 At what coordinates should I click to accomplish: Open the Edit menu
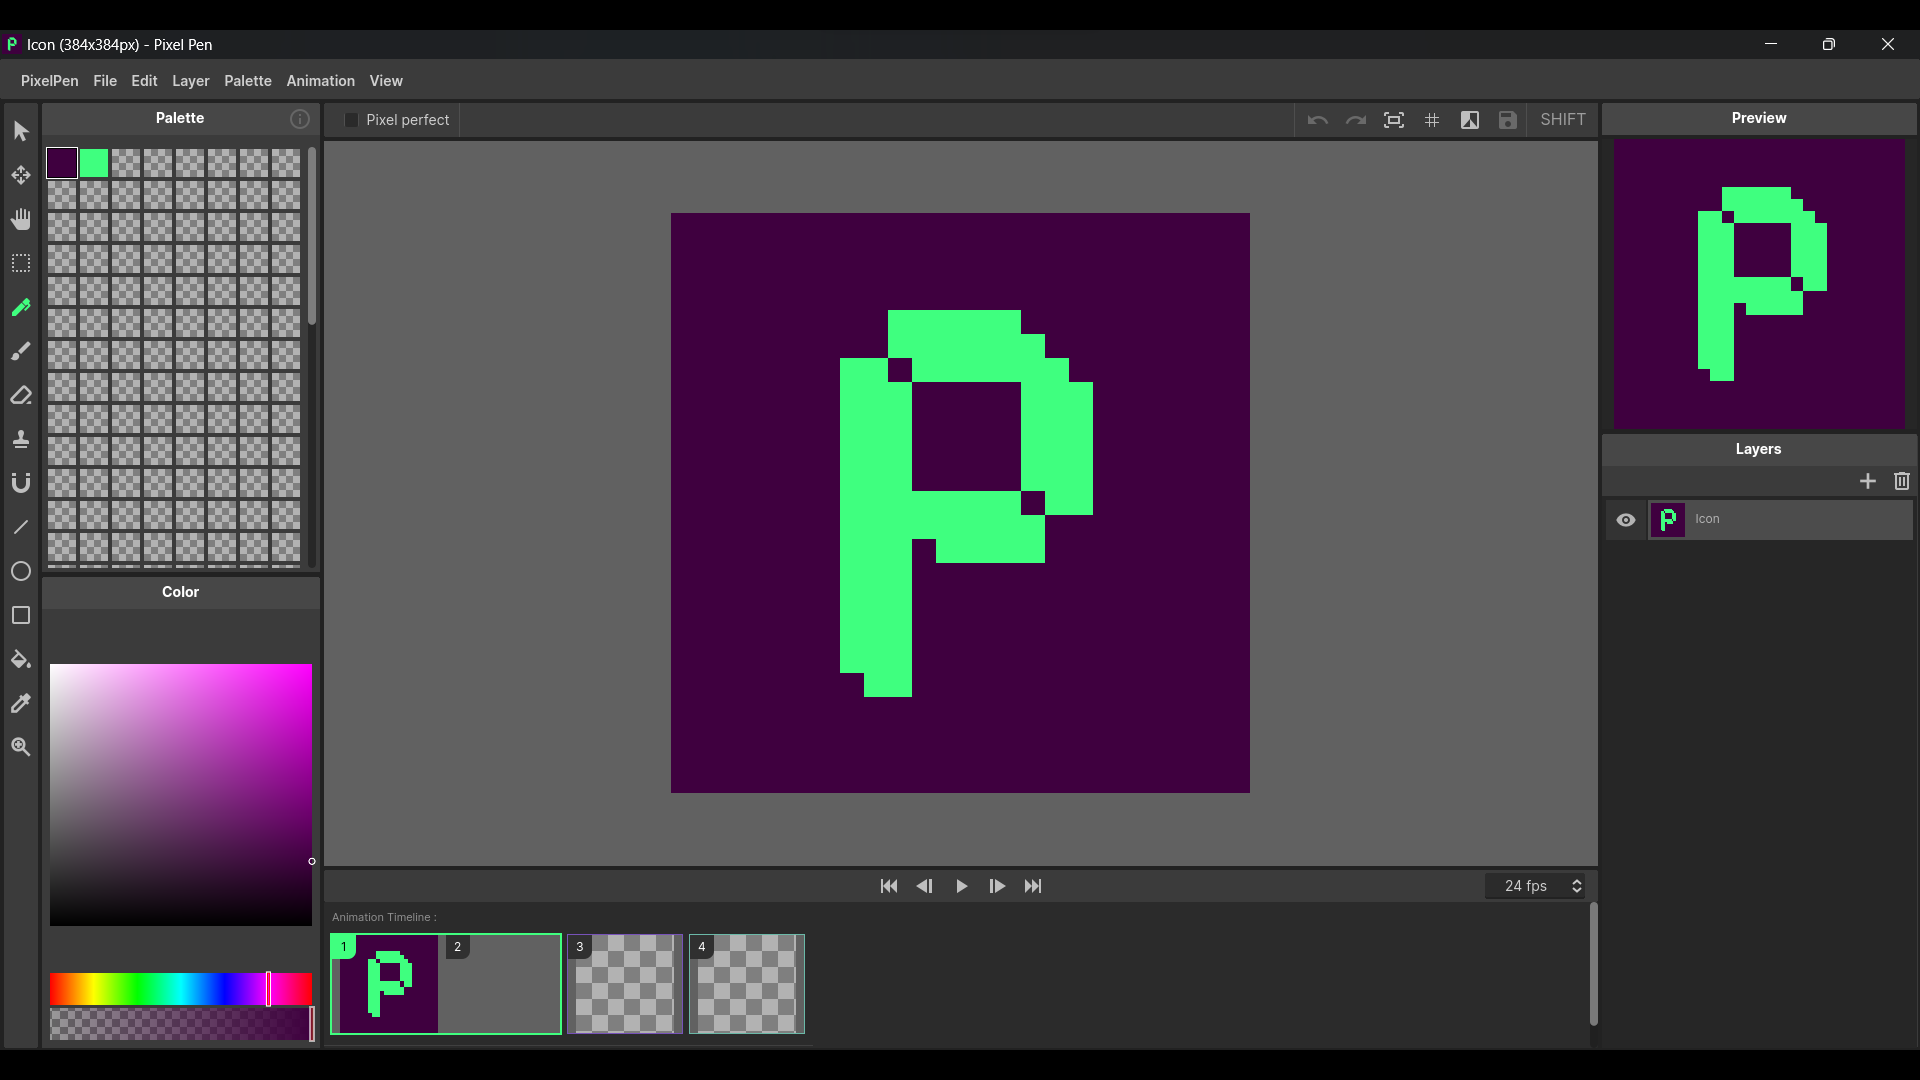pos(144,81)
